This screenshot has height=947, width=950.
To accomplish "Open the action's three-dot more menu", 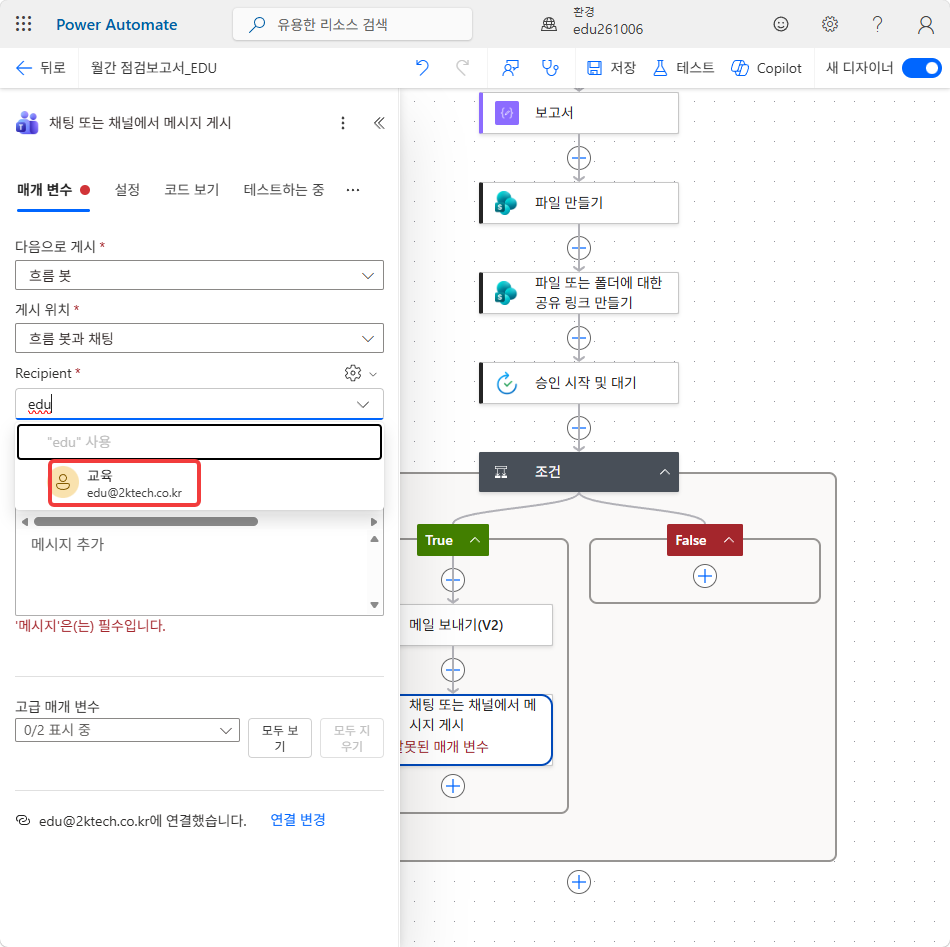I will (x=343, y=123).
